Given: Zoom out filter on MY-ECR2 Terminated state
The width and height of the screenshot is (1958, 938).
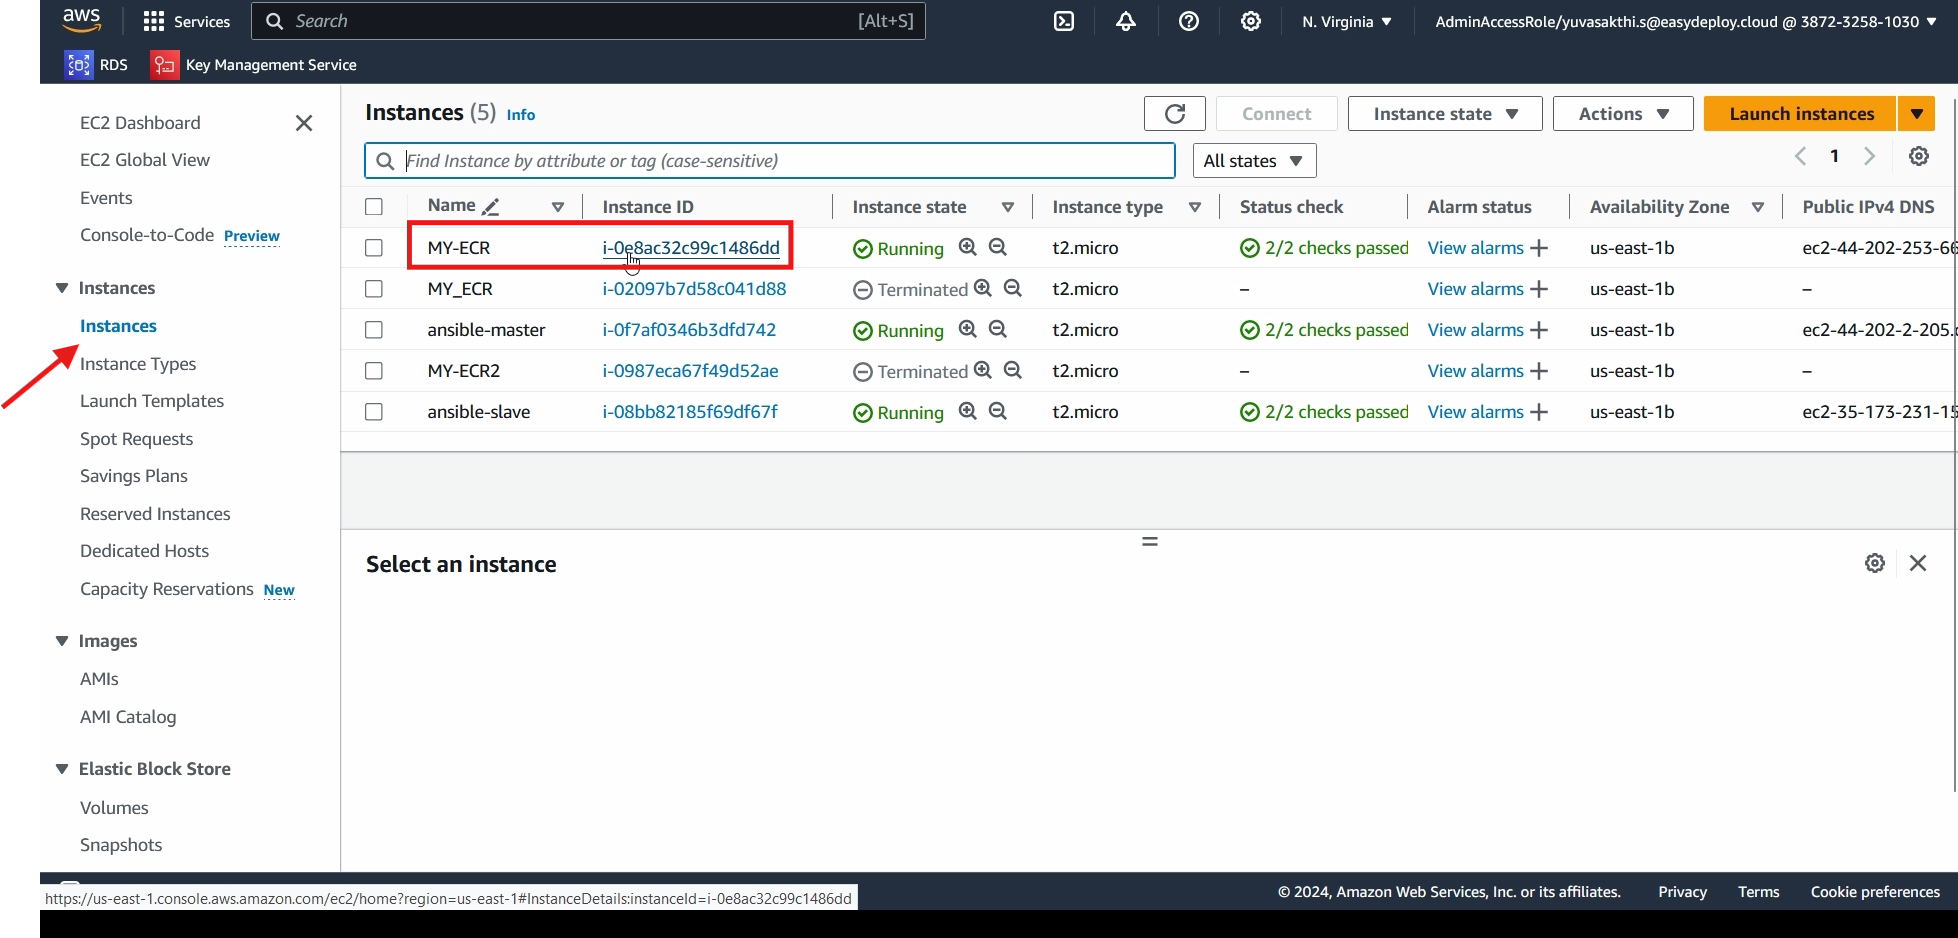Looking at the screenshot, I should [1013, 370].
